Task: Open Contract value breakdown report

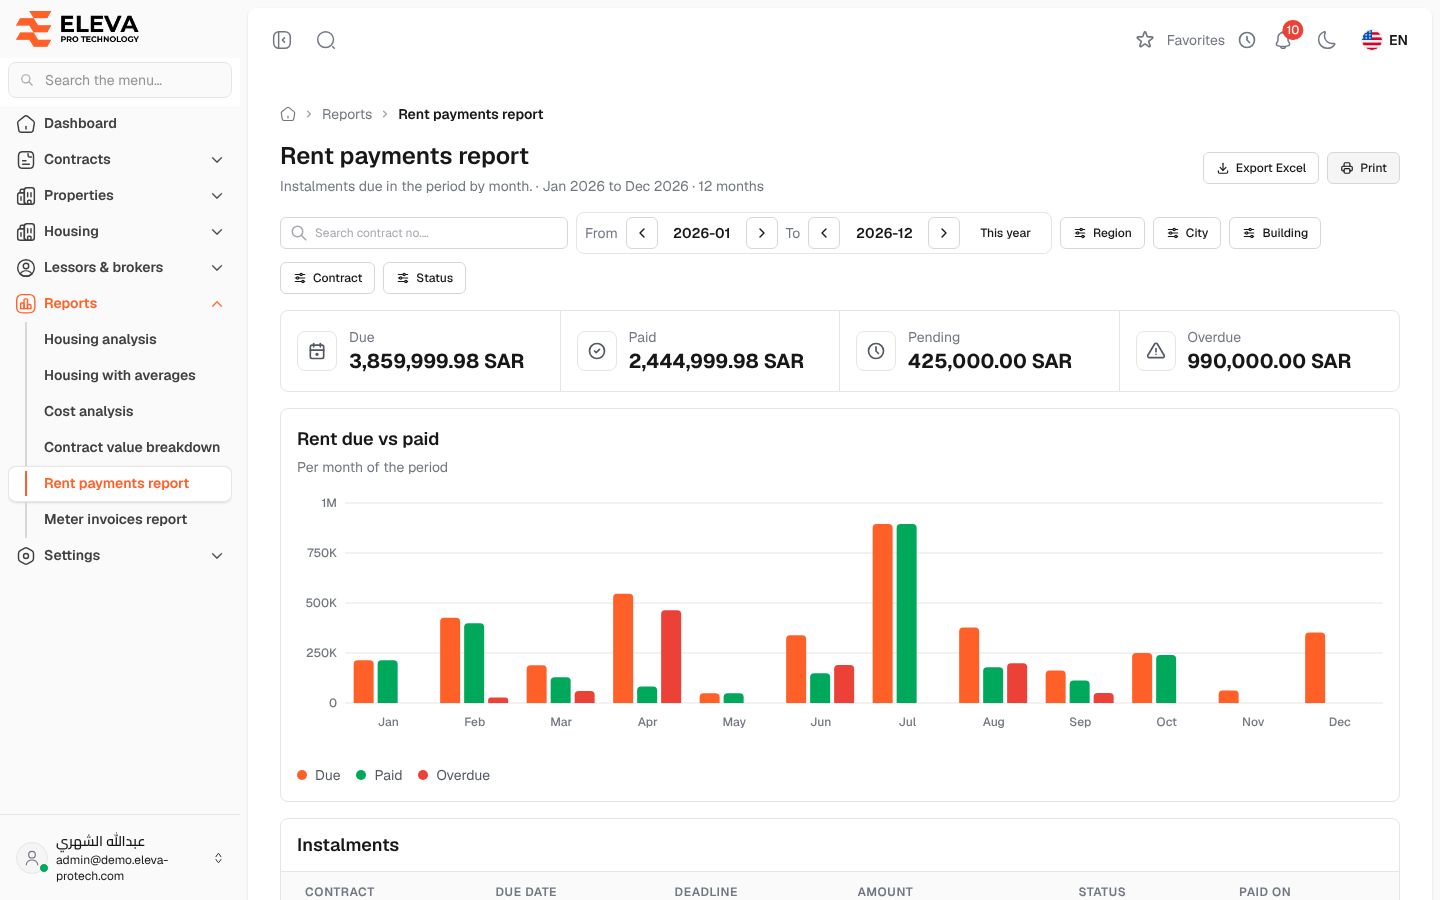Action: click(x=132, y=447)
